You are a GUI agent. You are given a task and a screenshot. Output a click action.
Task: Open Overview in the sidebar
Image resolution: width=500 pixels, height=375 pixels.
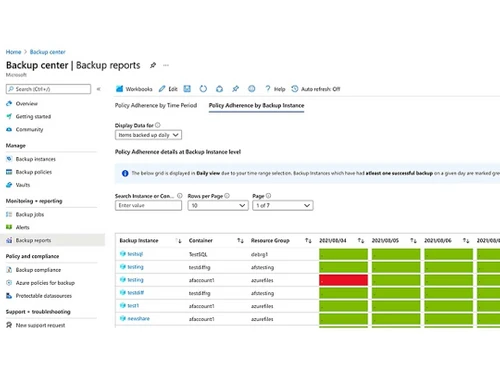27,104
